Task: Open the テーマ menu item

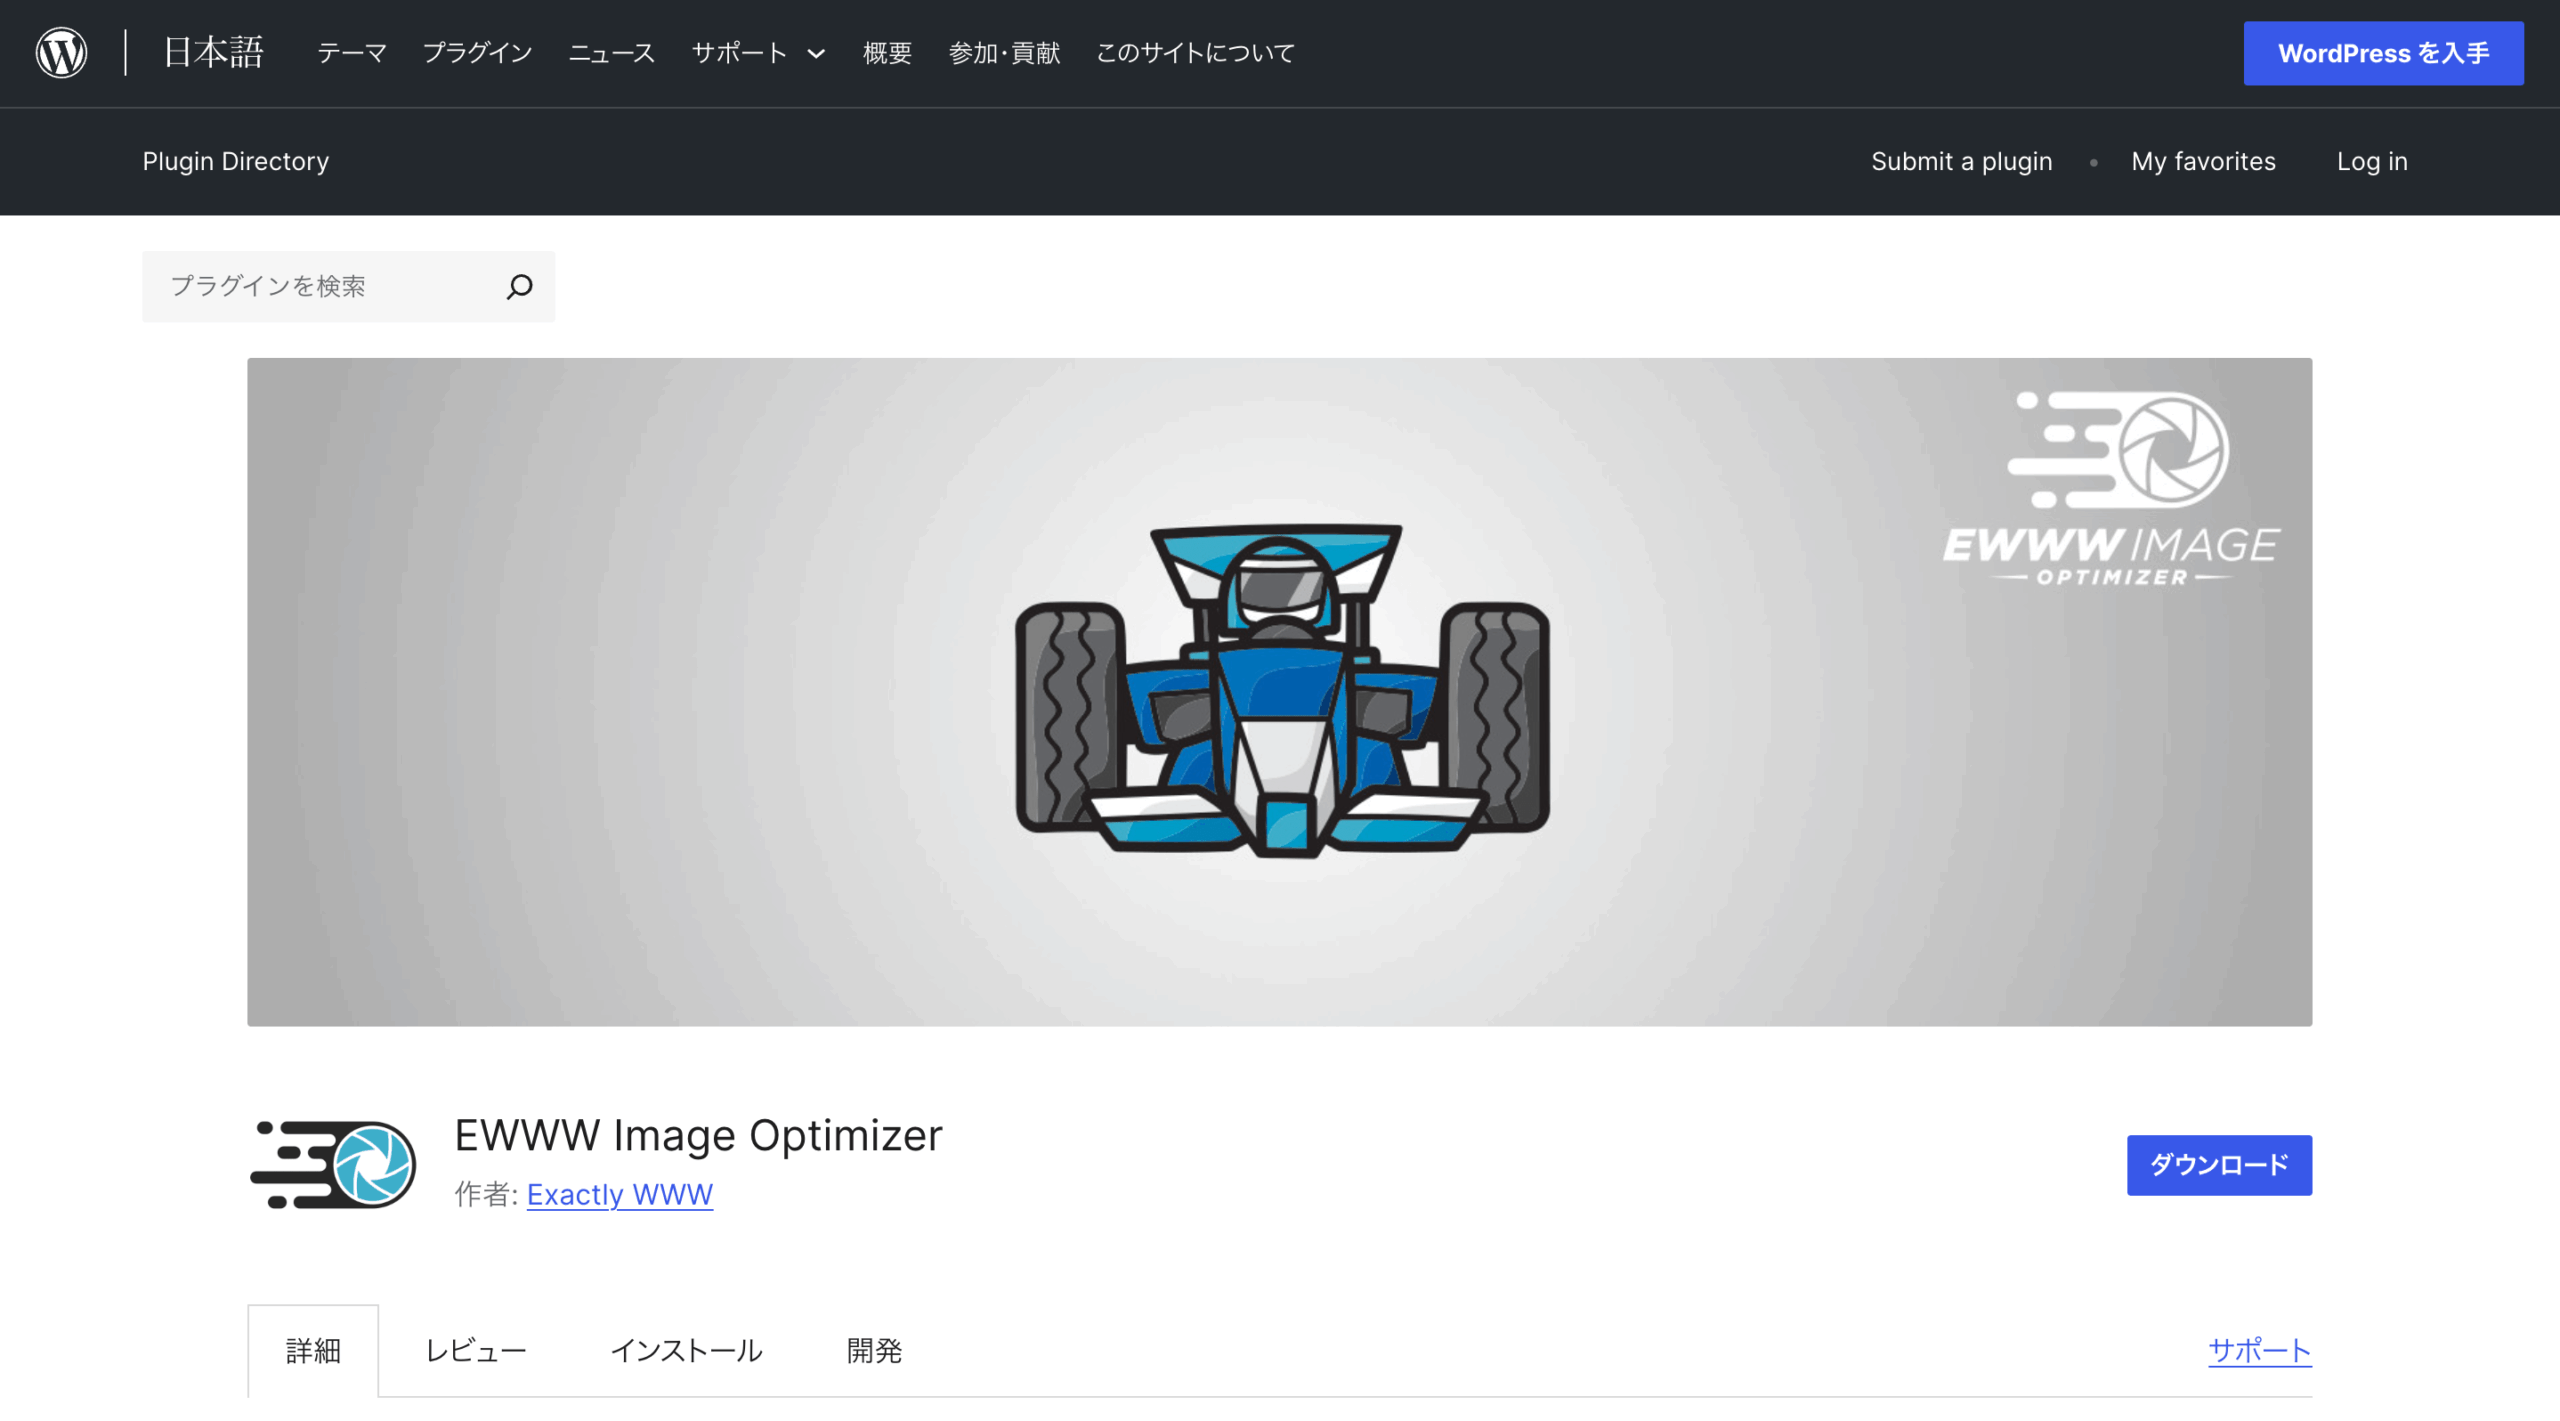Action: pos(351,53)
